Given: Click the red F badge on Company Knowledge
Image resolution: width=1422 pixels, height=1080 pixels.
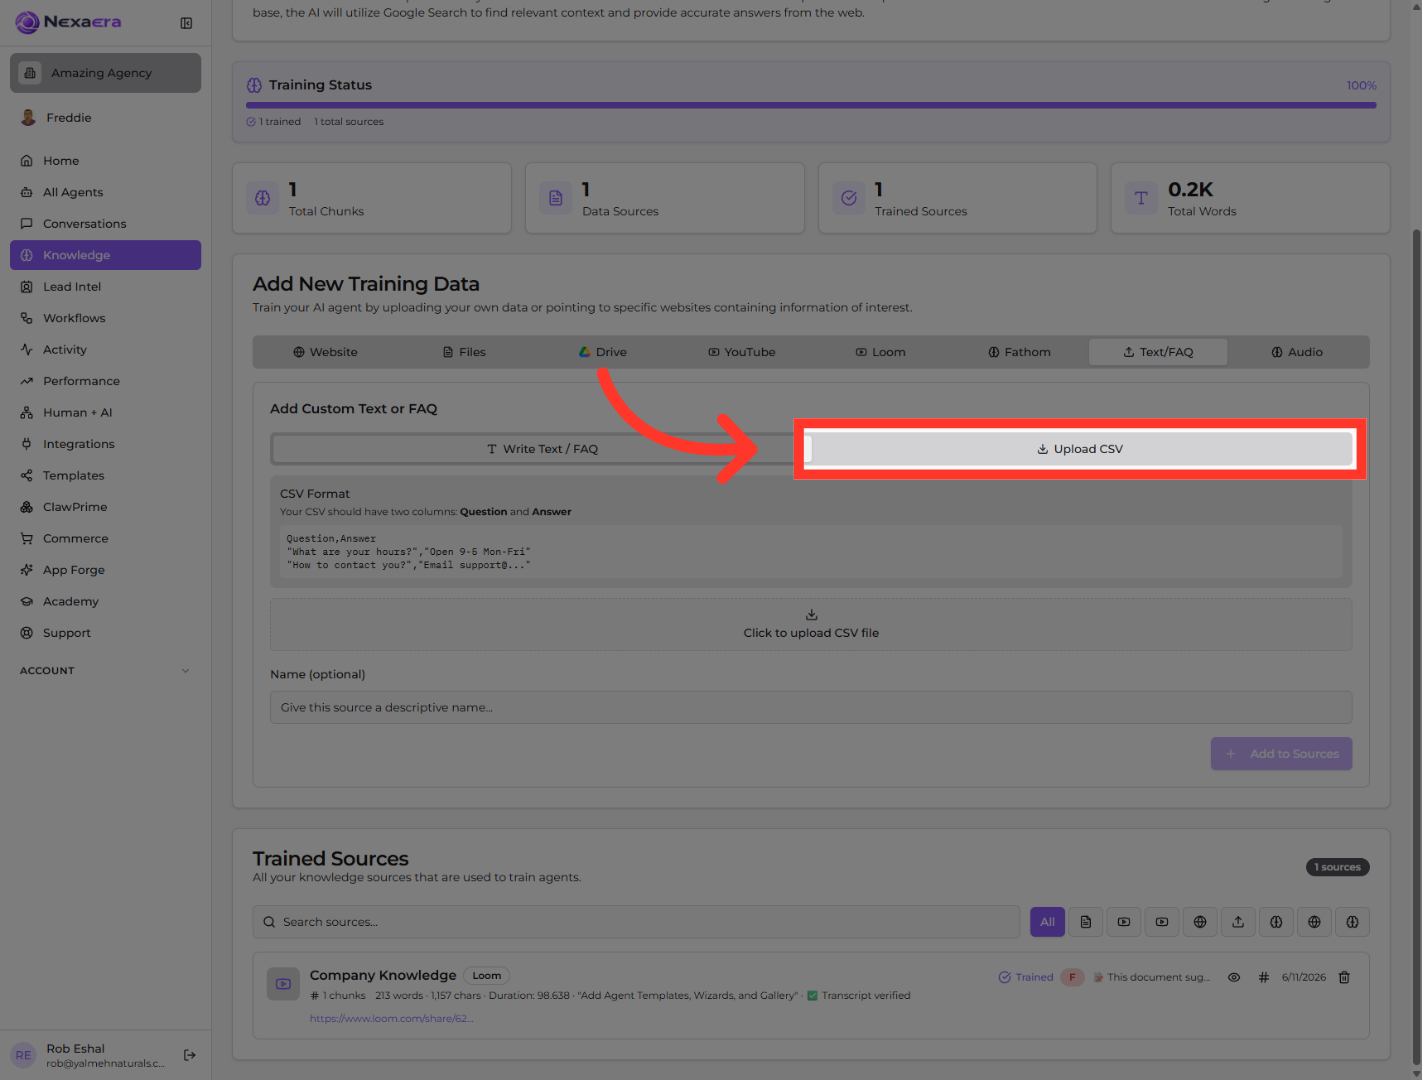Looking at the screenshot, I should (x=1072, y=978).
